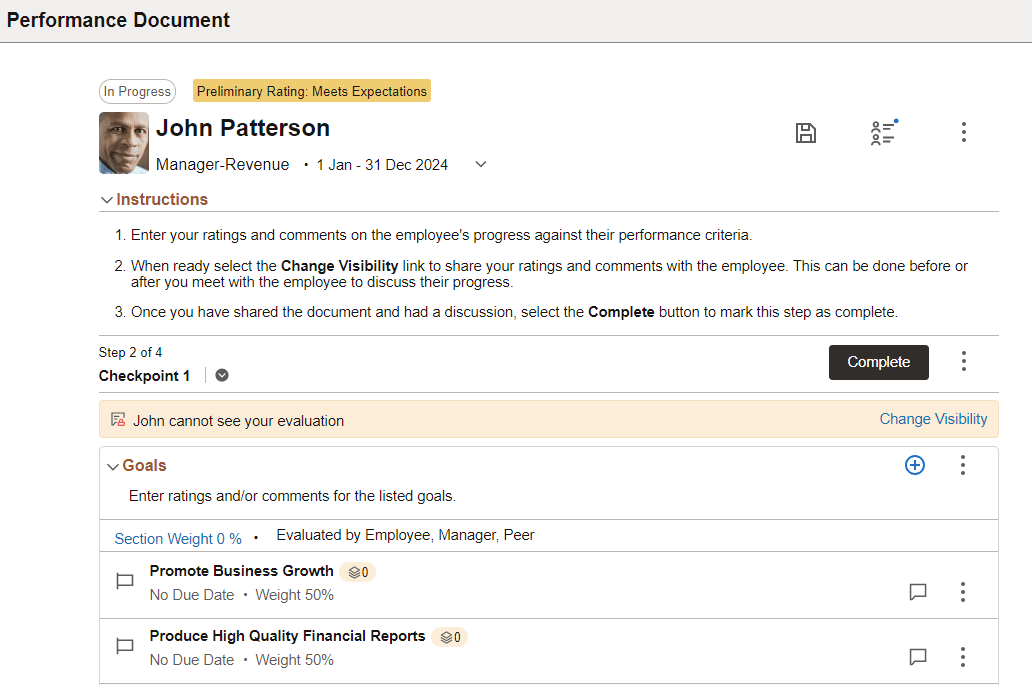
Task: Open the participant evaluations icon with blue dot
Action: pos(883,132)
